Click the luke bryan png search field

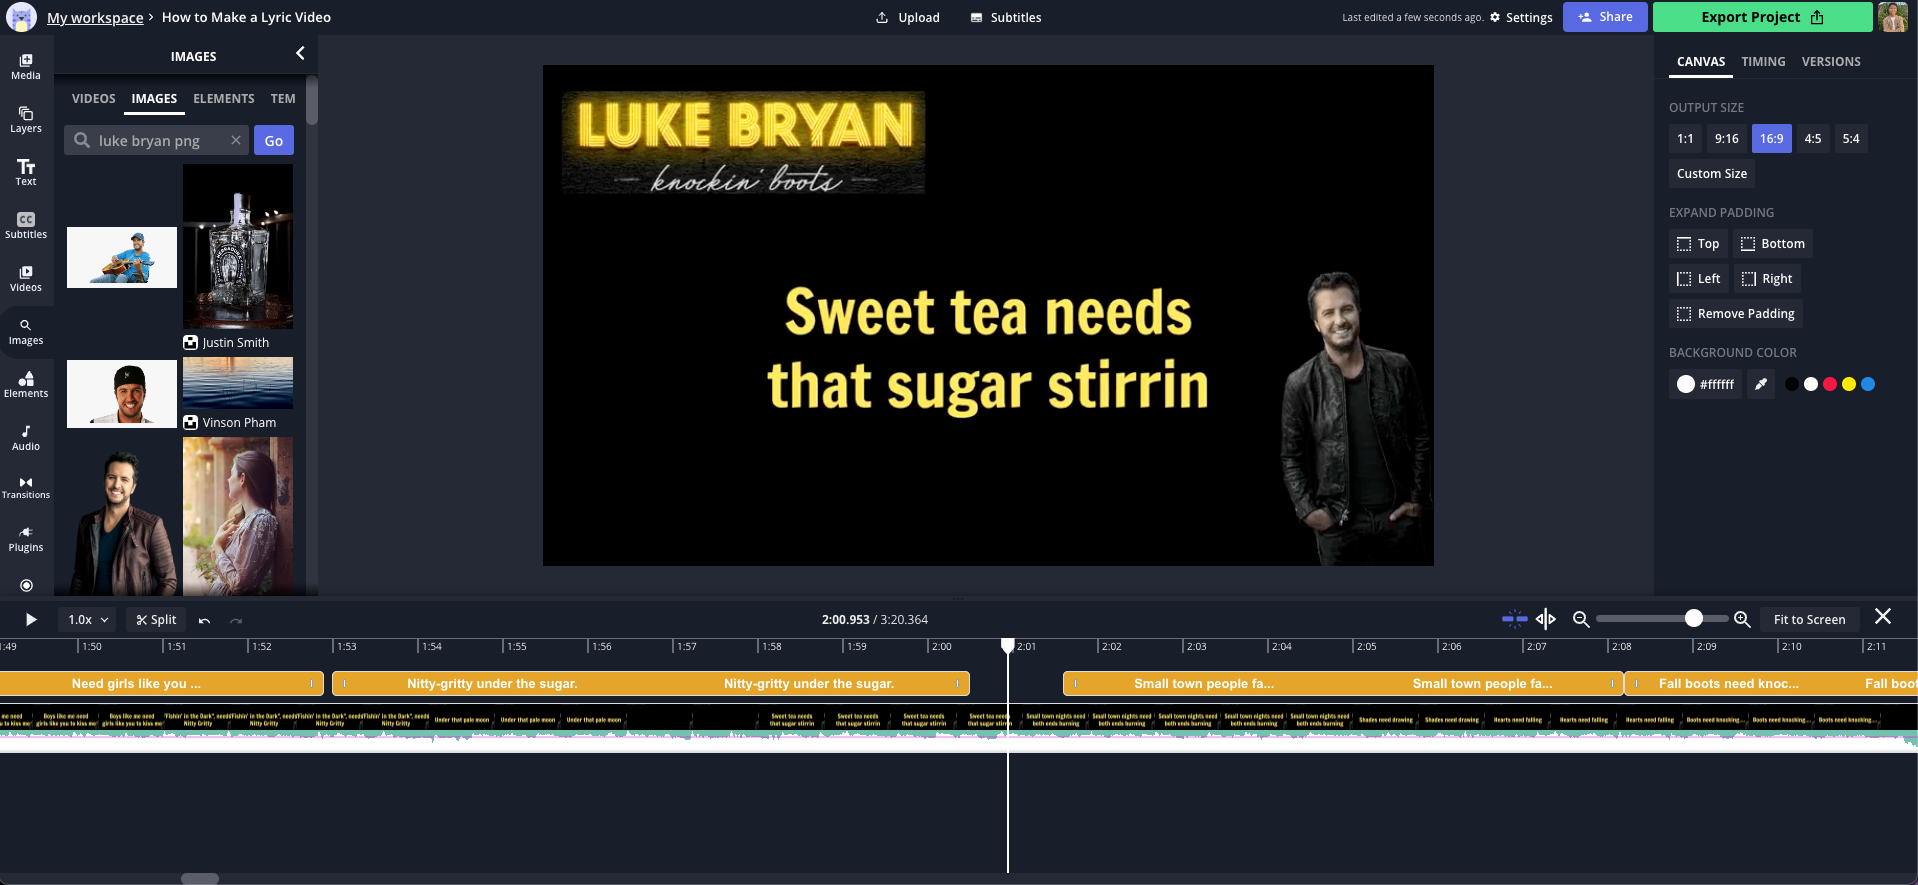158,141
